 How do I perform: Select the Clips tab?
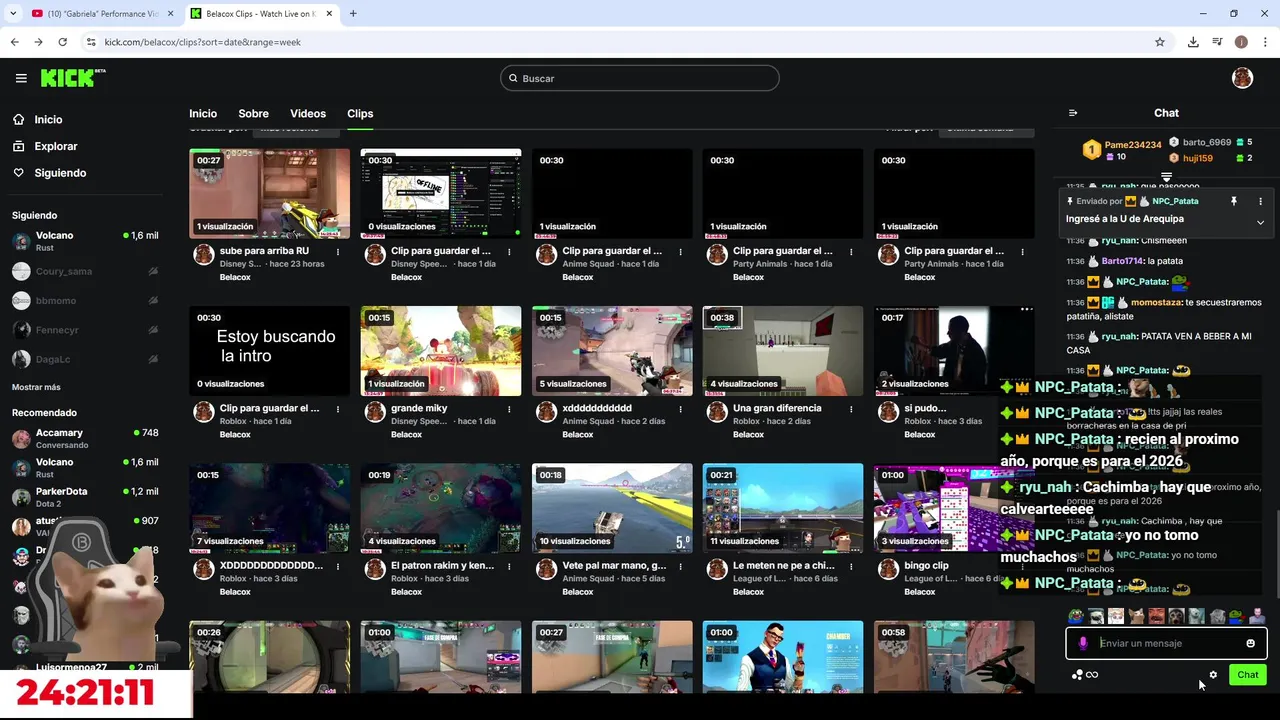(x=360, y=114)
